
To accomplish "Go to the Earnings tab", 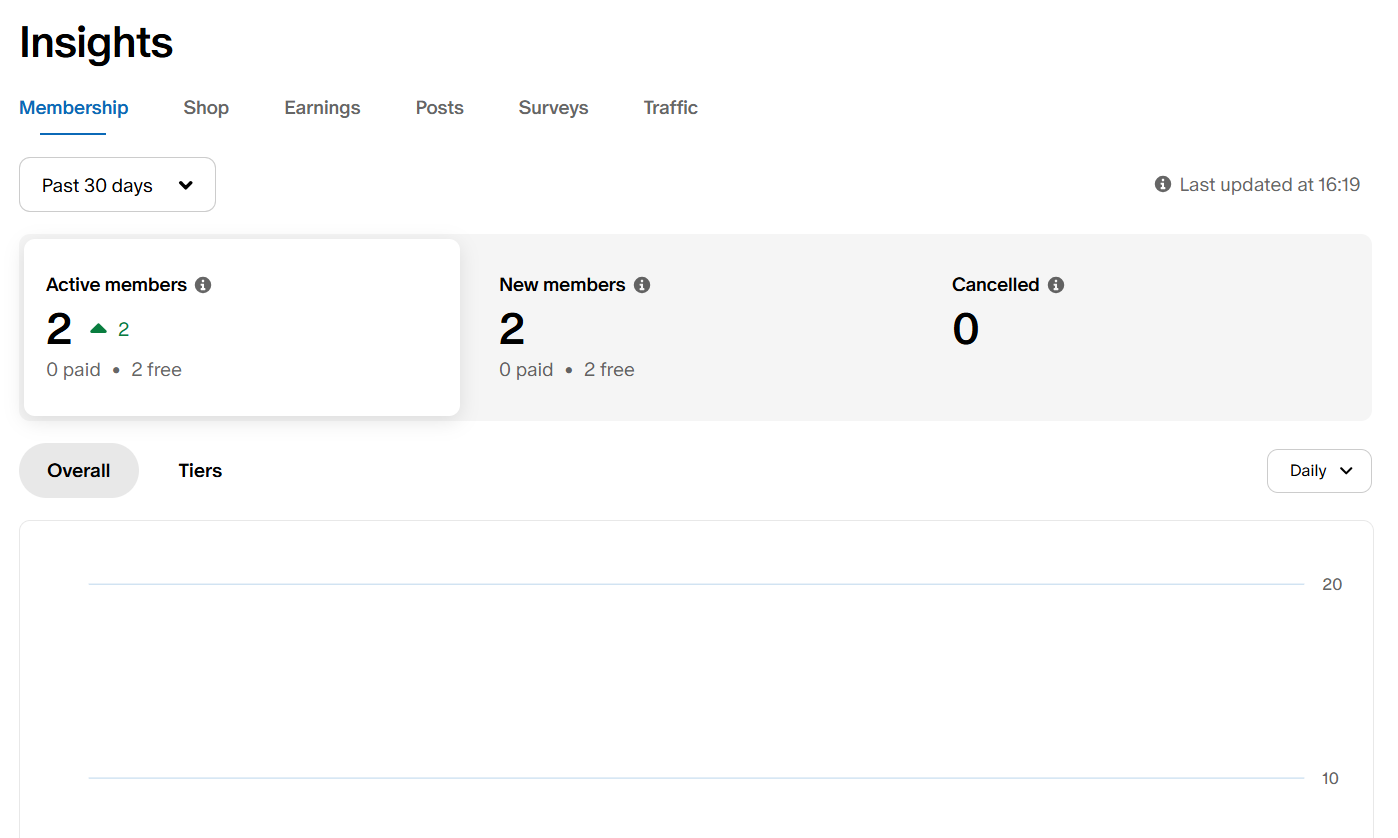I will pyautogui.click(x=322, y=108).
